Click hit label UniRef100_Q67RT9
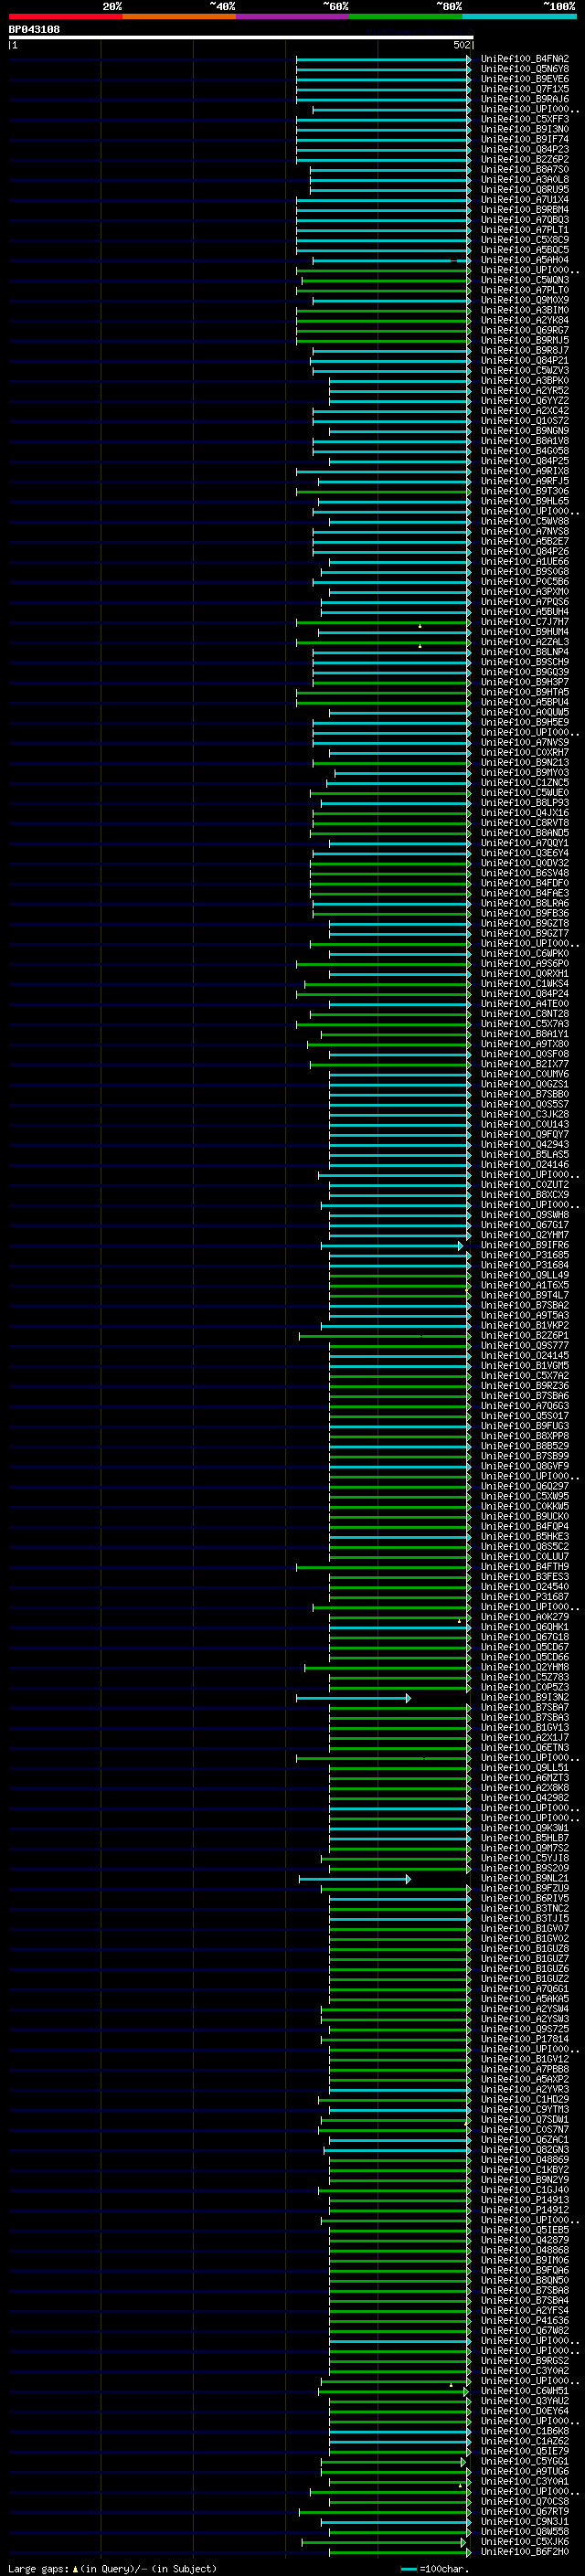The width and height of the screenshot is (585, 2576). 524,2512
